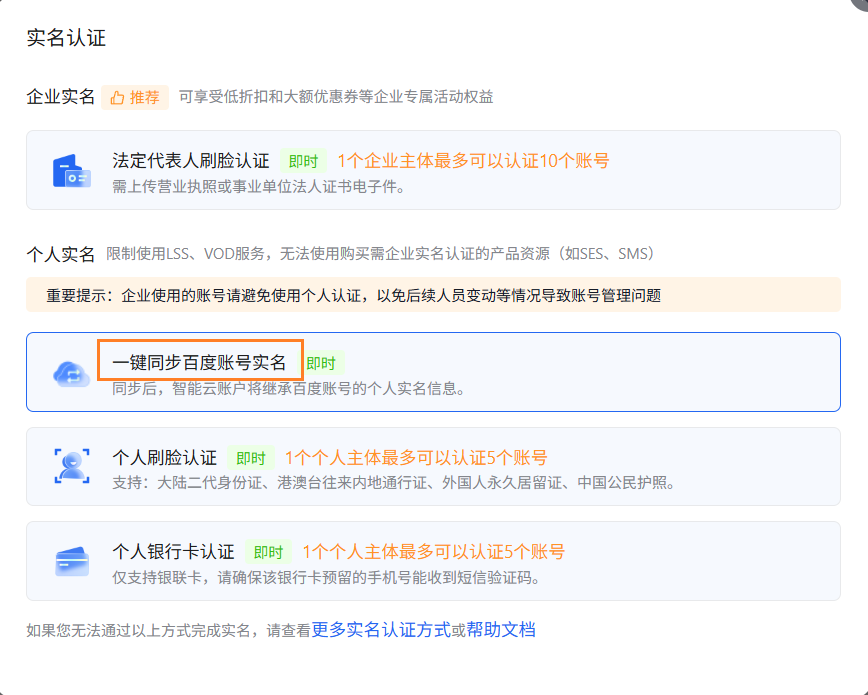The image size is (868, 695).
Task: Click the thumbs-up 推荐 badge
Action: 135,97
